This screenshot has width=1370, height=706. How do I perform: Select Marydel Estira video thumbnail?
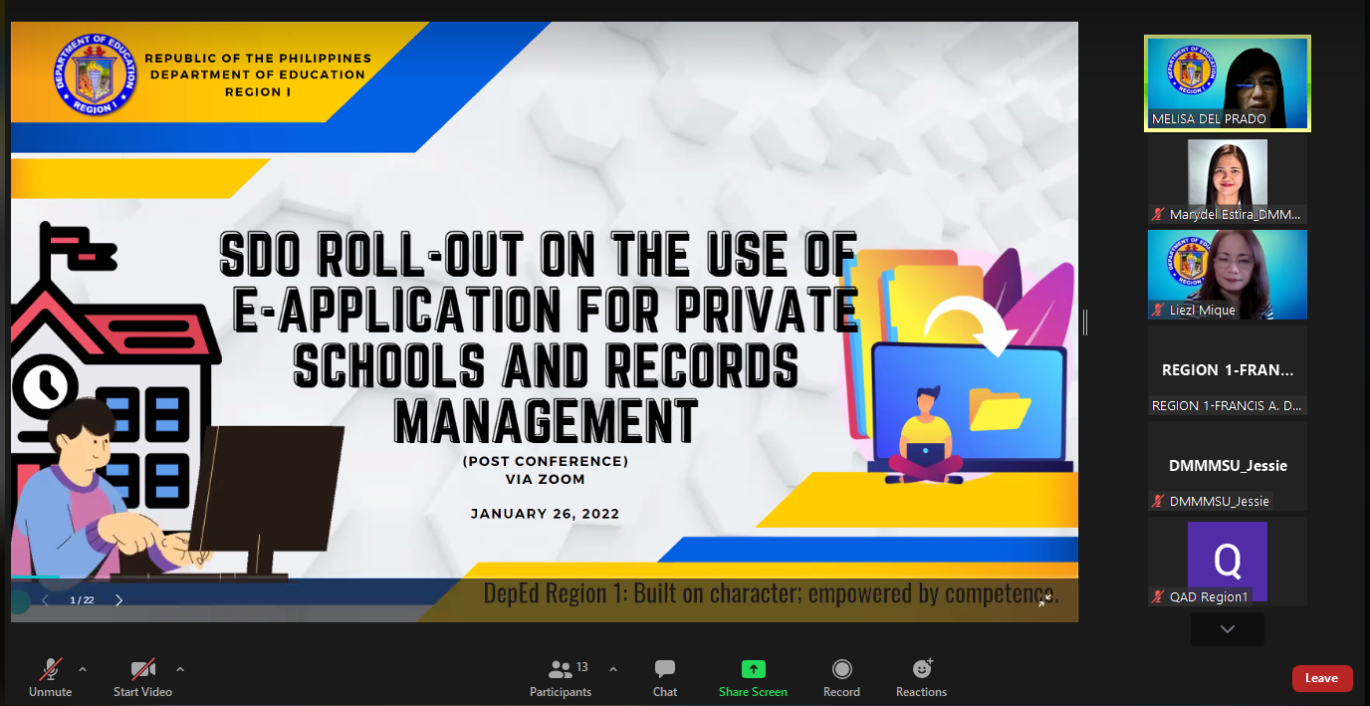(1228, 181)
